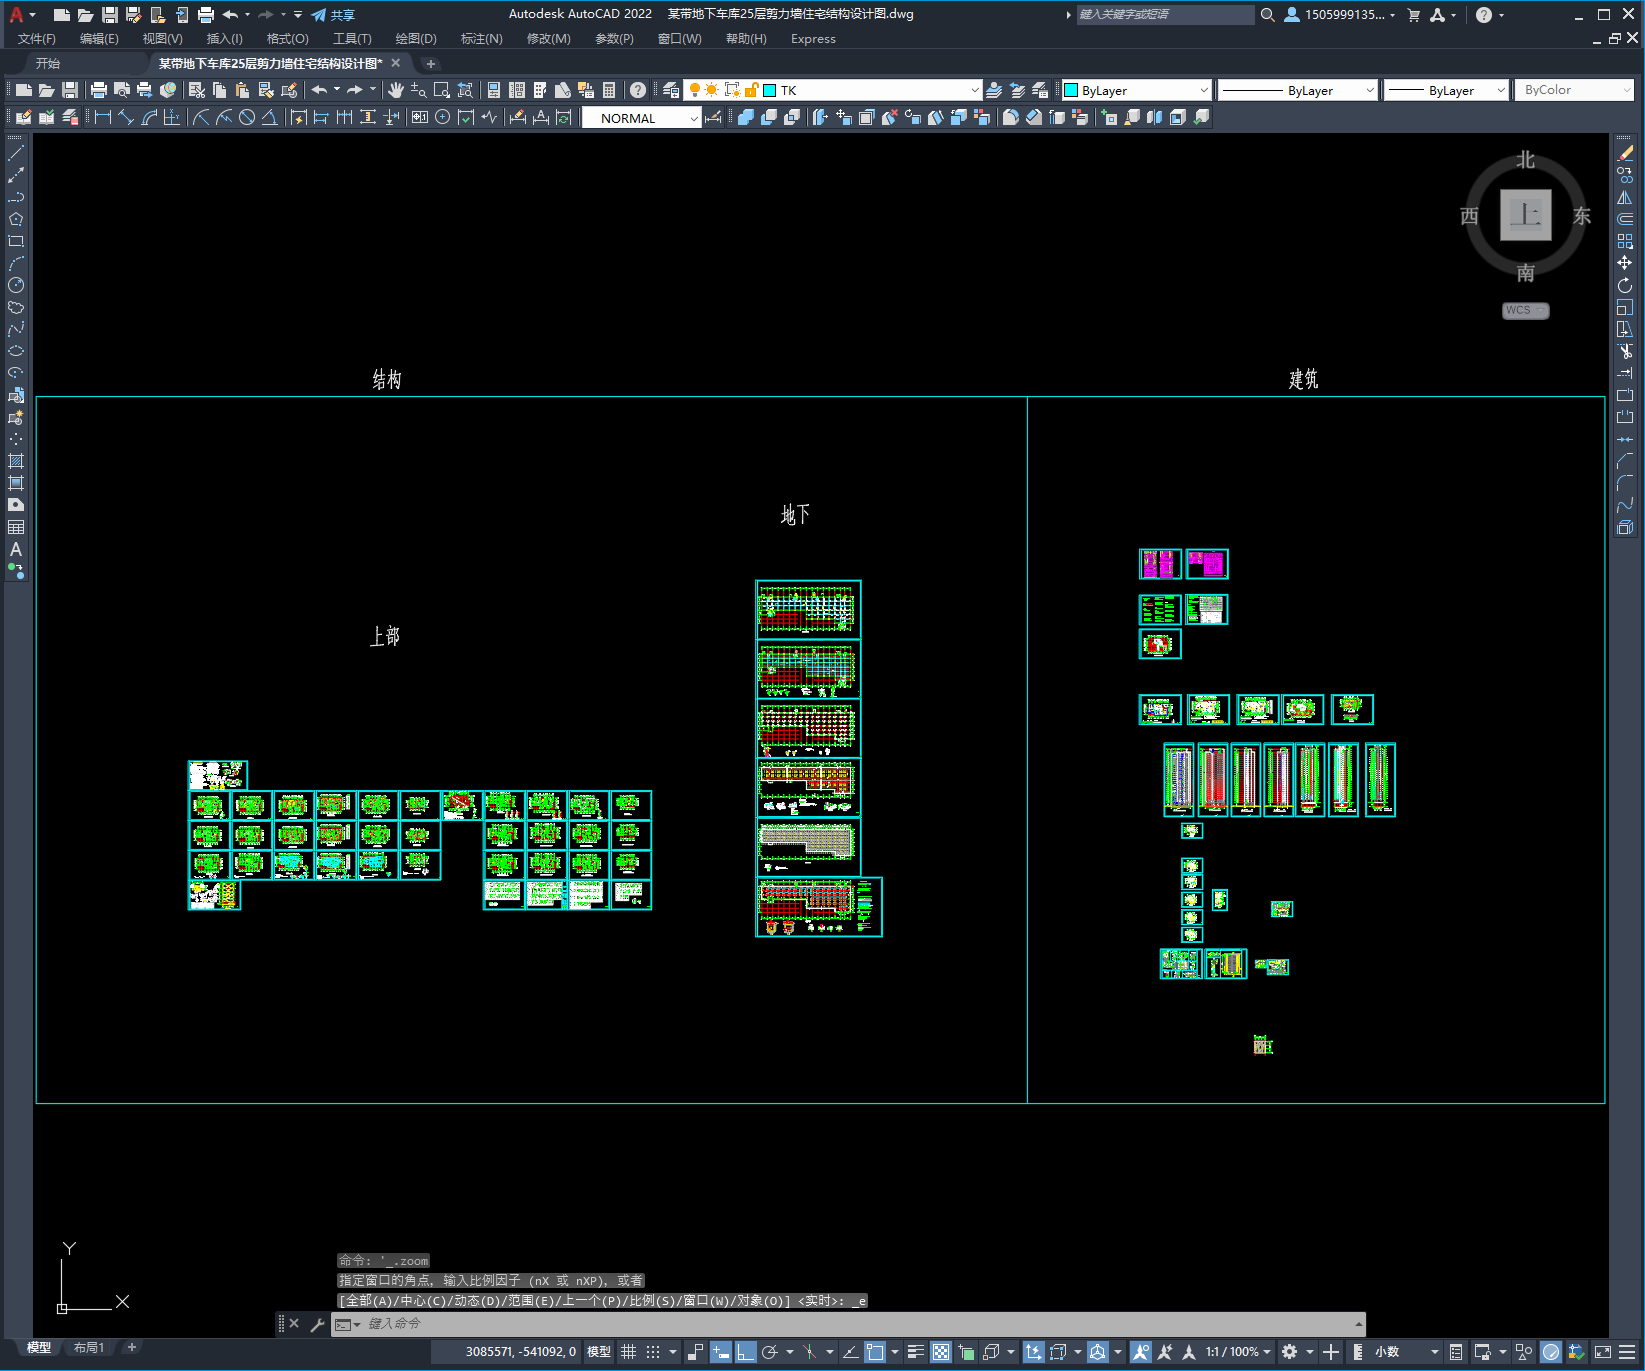
Task: Click the Save icon in quick access toolbar
Action: [x=110, y=15]
